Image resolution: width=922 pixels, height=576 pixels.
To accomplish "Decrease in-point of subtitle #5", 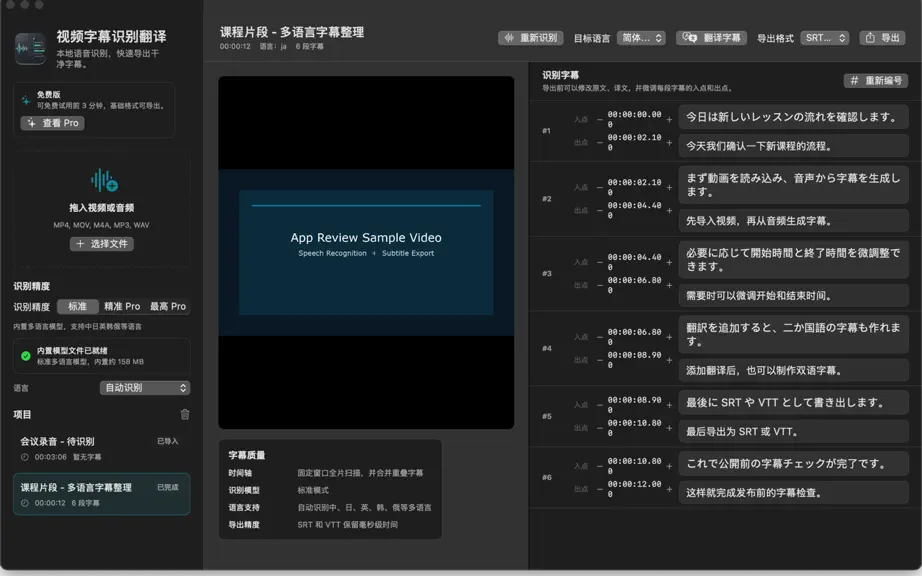I will (x=599, y=405).
